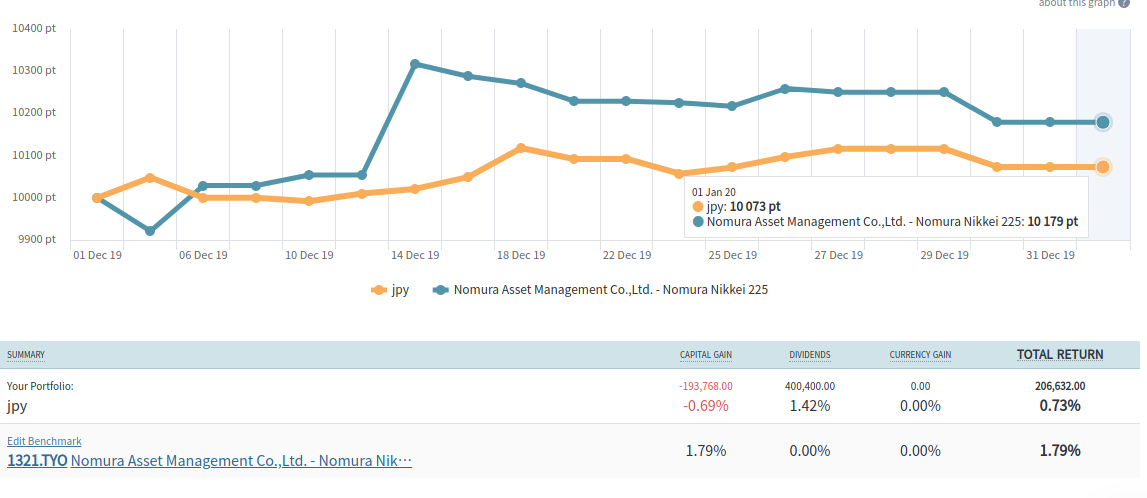Click the highlighted final jpy data point
Screen dimensions: 1147x498
pyautogui.click(x=1102, y=167)
